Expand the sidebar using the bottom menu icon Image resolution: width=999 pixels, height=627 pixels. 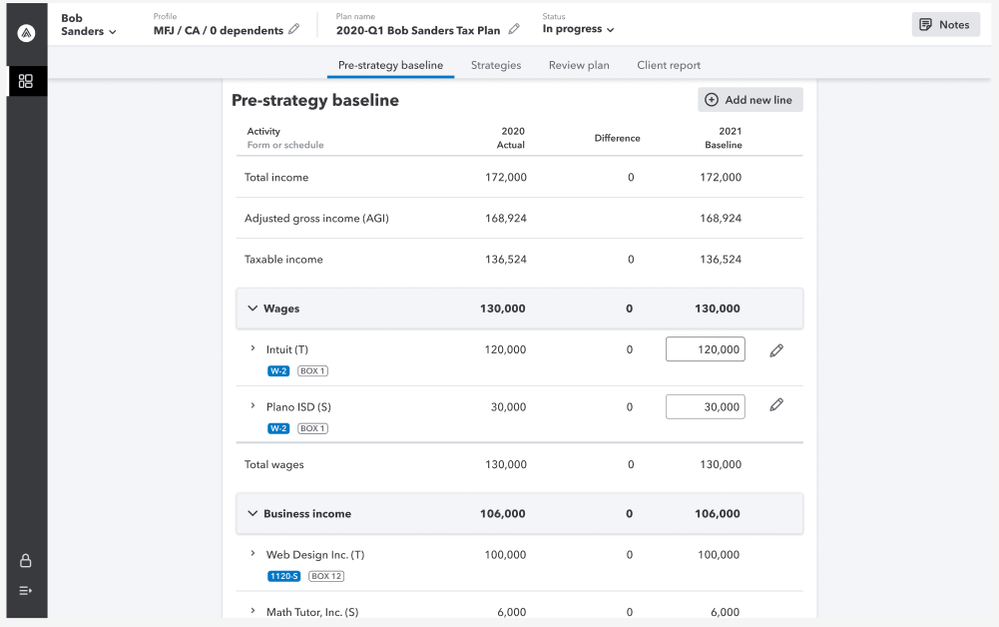point(26,591)
